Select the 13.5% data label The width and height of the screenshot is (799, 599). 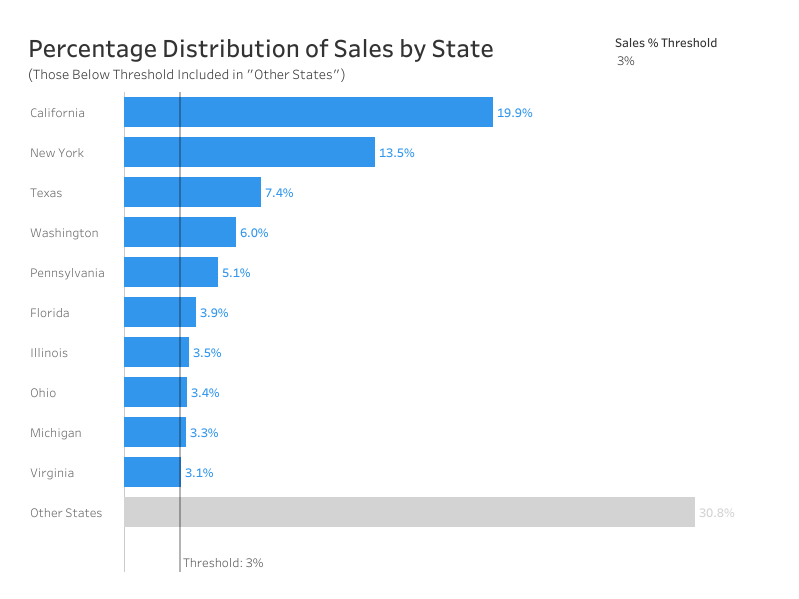(397, 153)
